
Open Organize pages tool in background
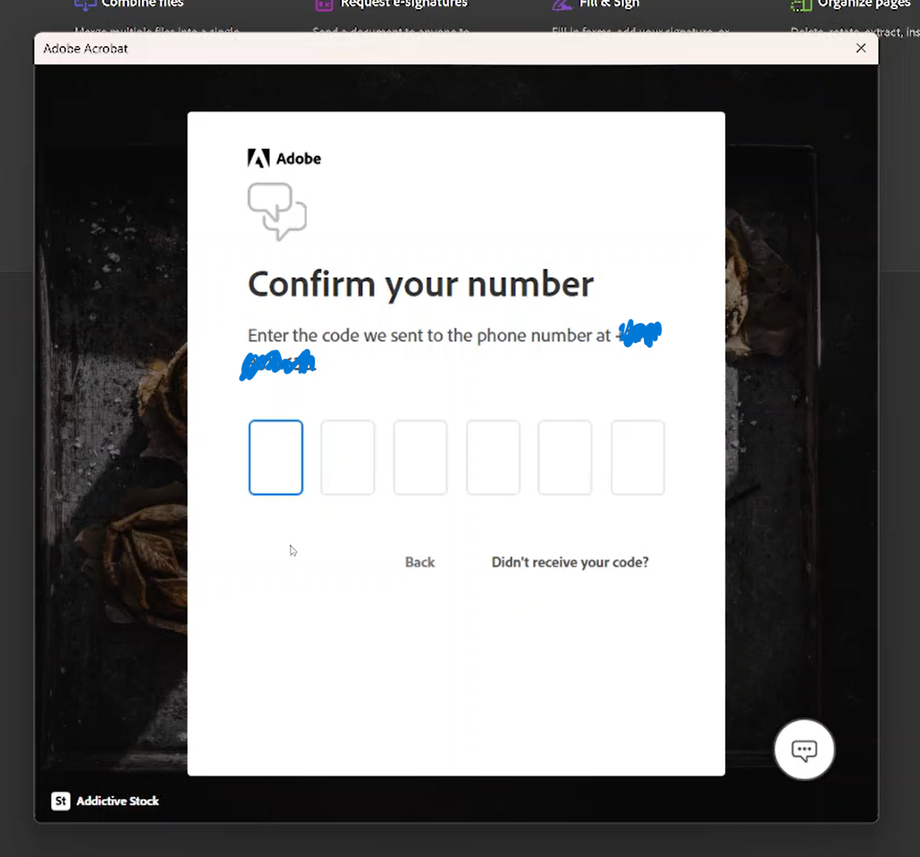[864, 4]
